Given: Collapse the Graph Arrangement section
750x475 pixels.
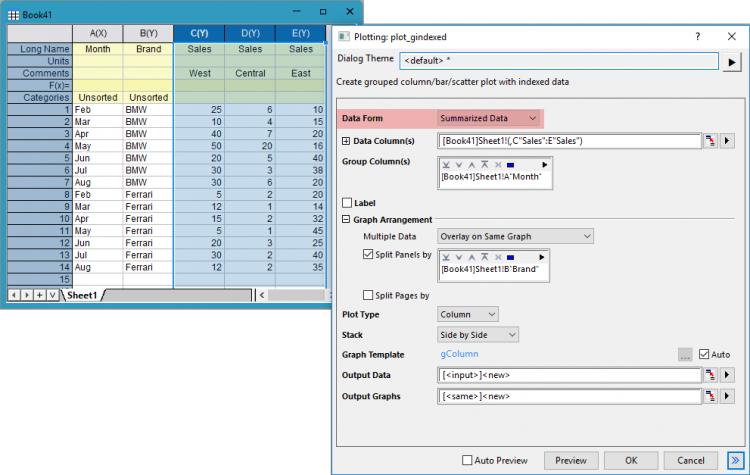Looking at the screenshot, I should coord(346,220).
